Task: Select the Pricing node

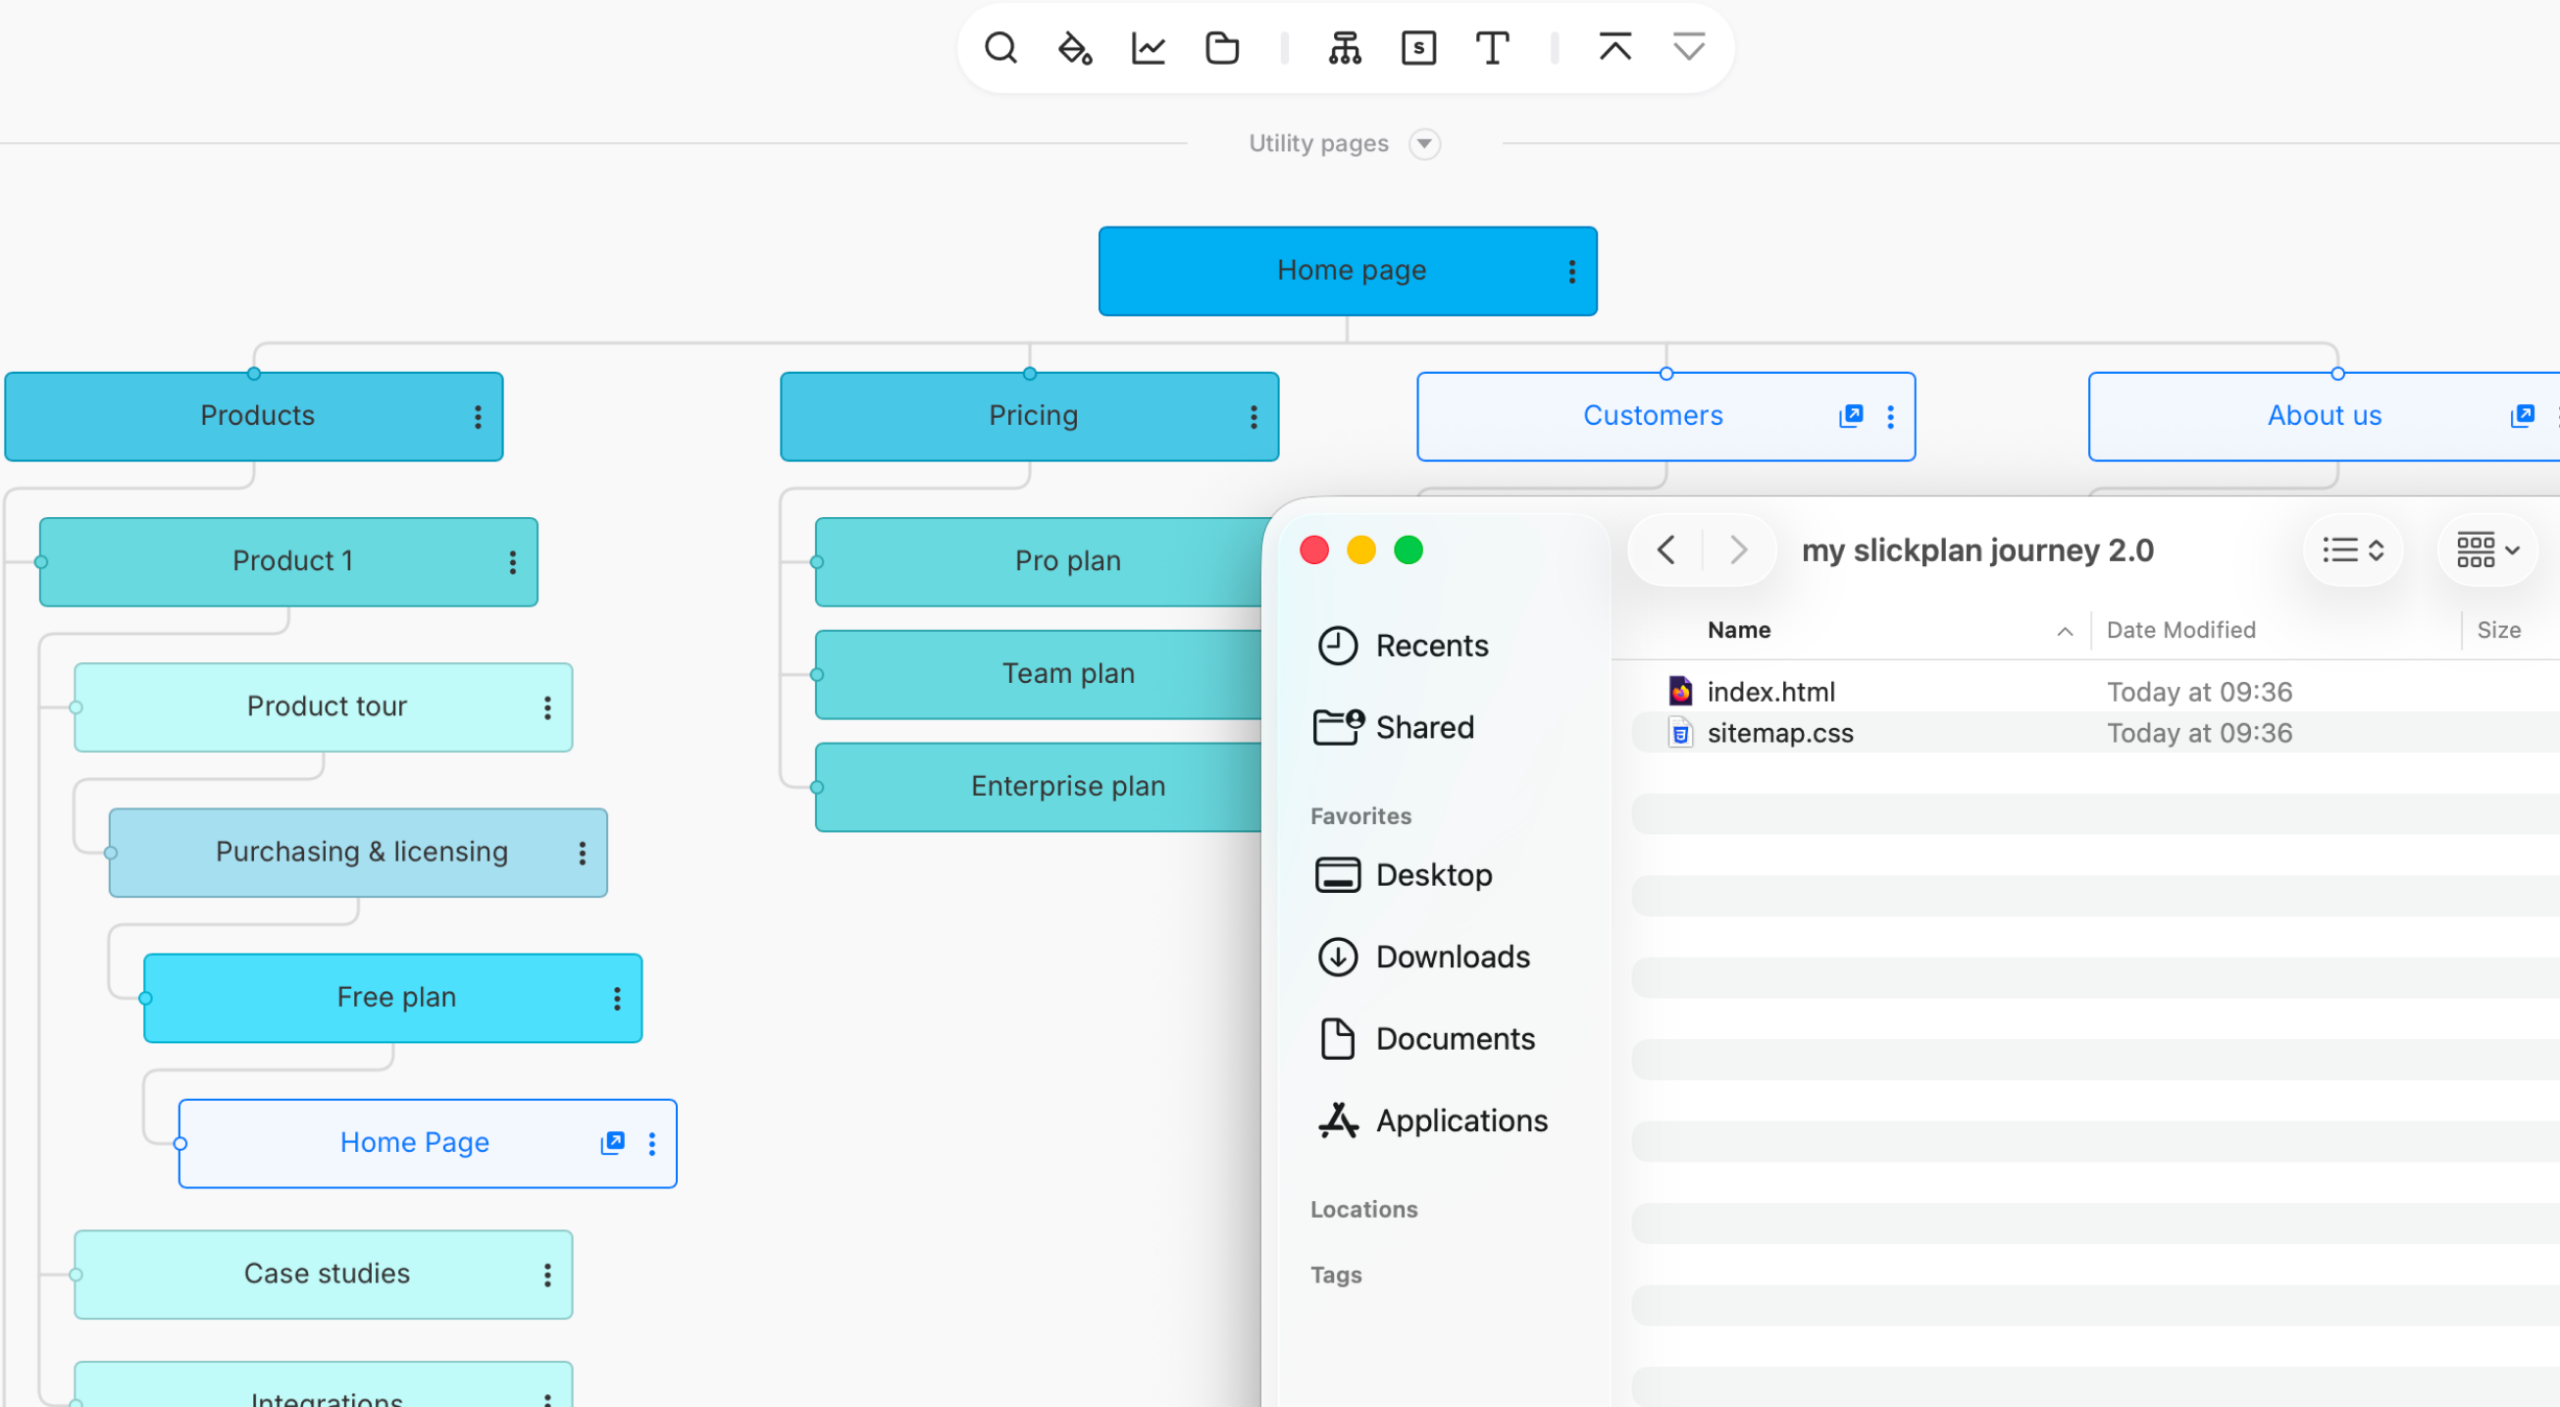Action: (1029, 417)
